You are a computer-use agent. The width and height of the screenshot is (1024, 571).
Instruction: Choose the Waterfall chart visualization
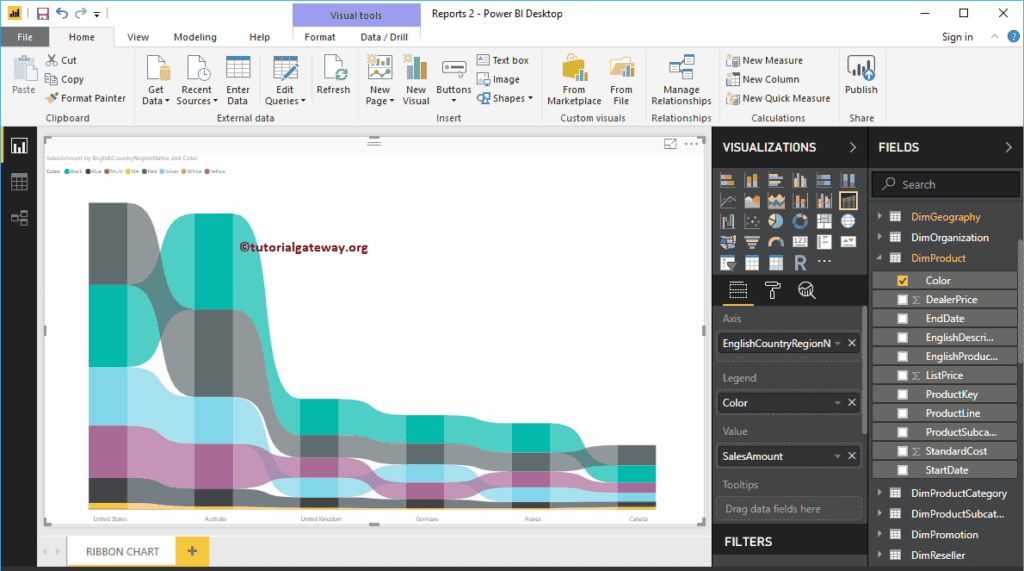[x=728, y=221]
